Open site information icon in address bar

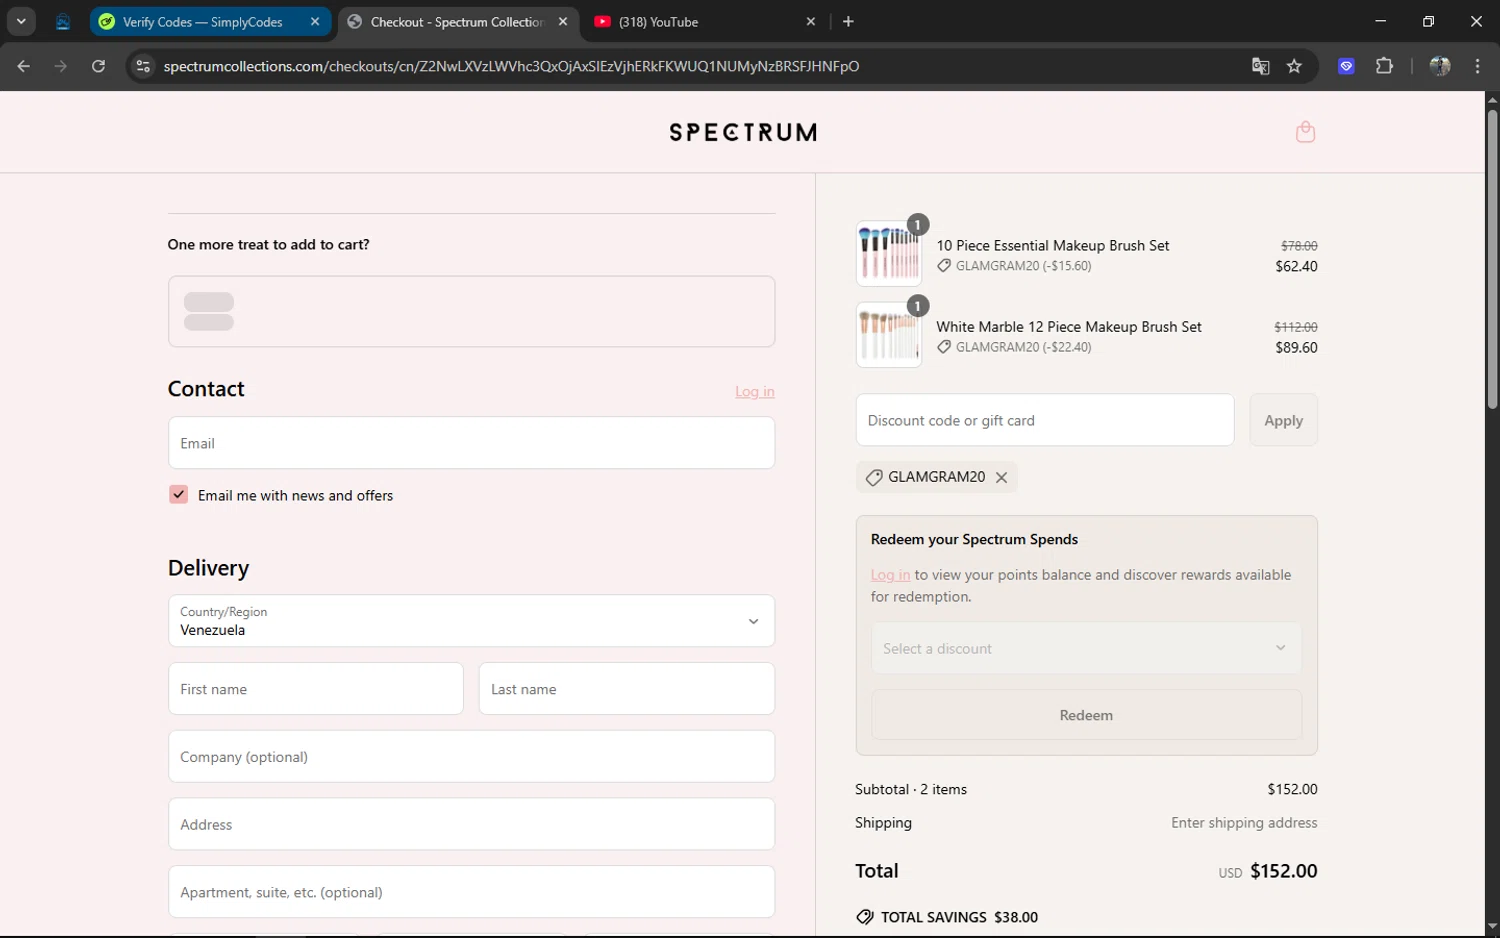[143, 66]
